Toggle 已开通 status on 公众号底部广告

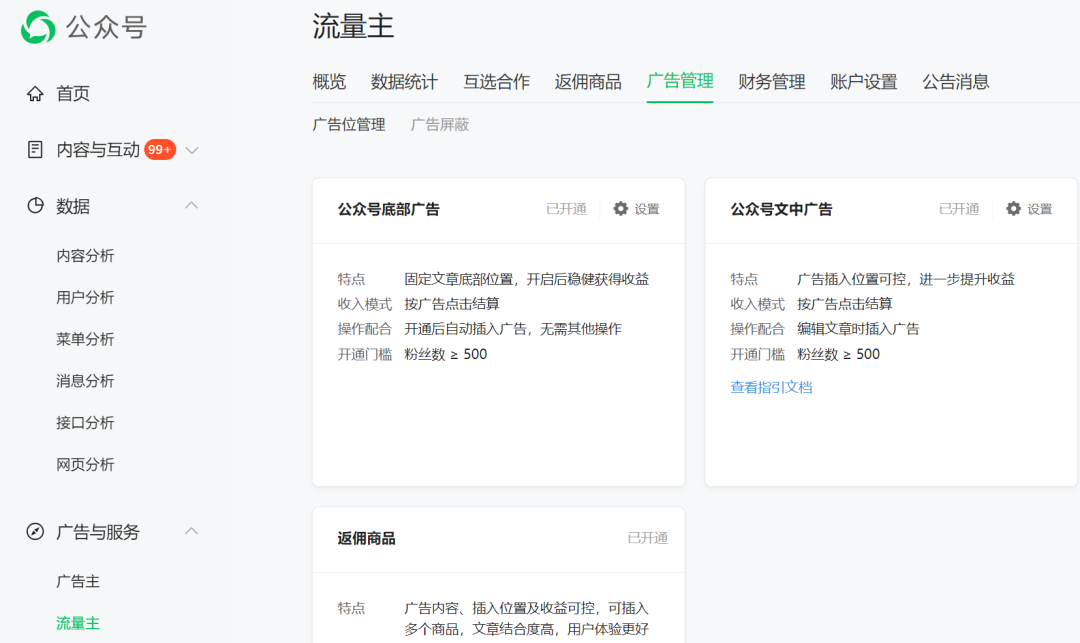(567, 209)
